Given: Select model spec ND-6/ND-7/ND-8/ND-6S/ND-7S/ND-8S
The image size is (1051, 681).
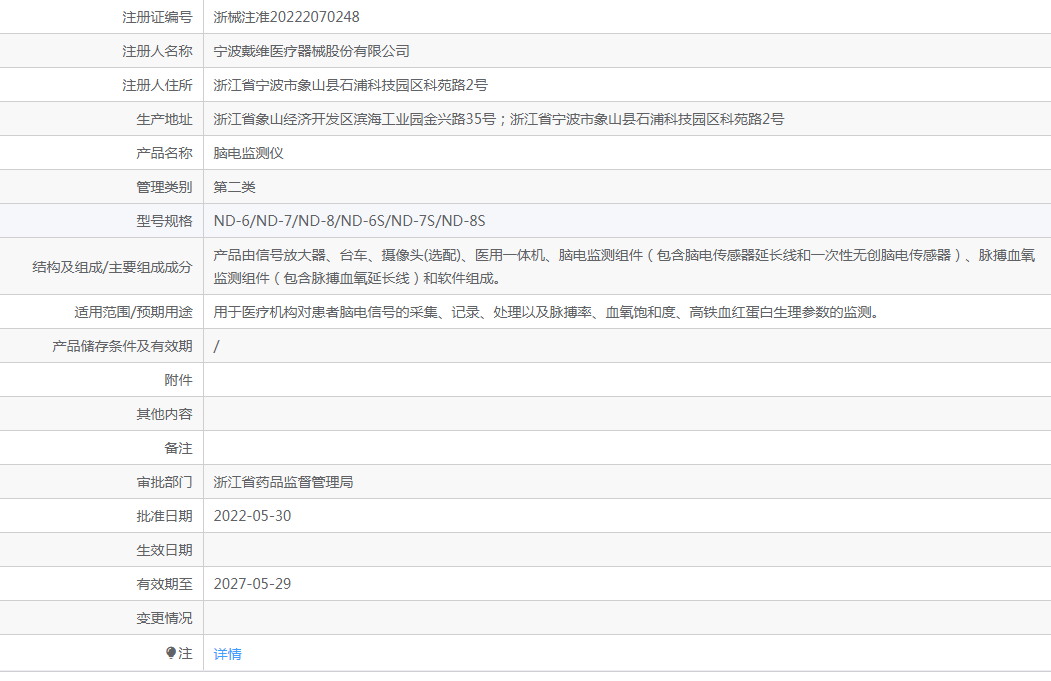Looking at the screenshot, I should pyautogui.click(x=349, y=221).
